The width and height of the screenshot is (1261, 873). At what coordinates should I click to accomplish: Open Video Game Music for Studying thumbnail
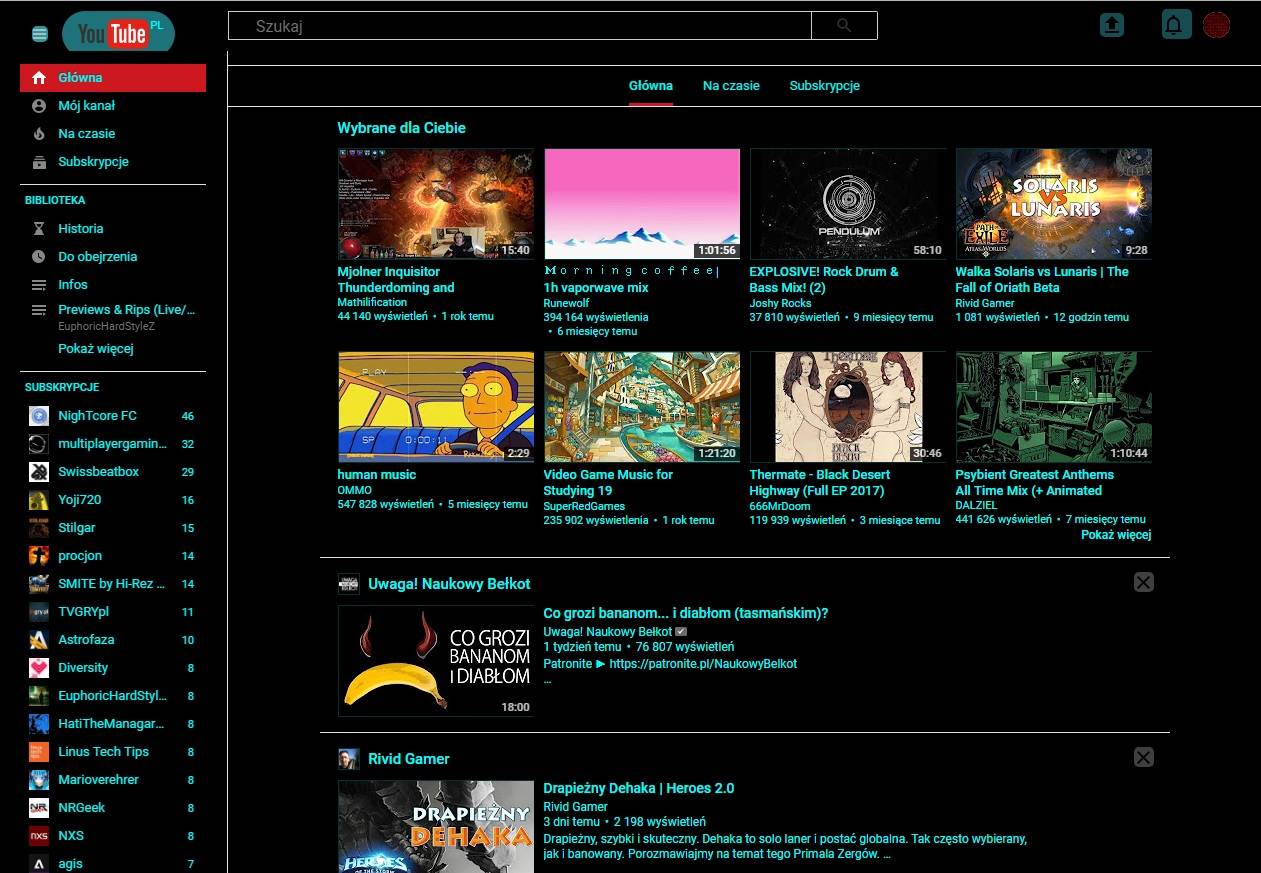pyautogui.click(x=642, y=407)
